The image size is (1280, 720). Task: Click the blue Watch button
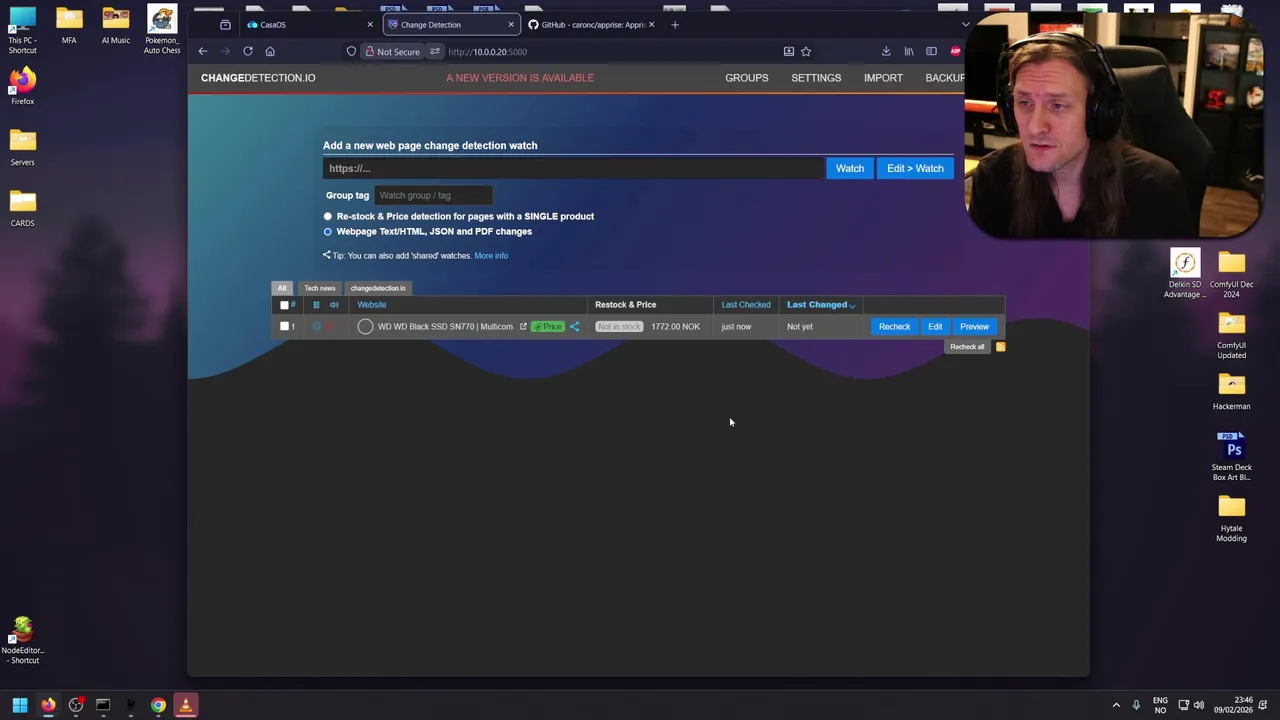click(850, 168)
